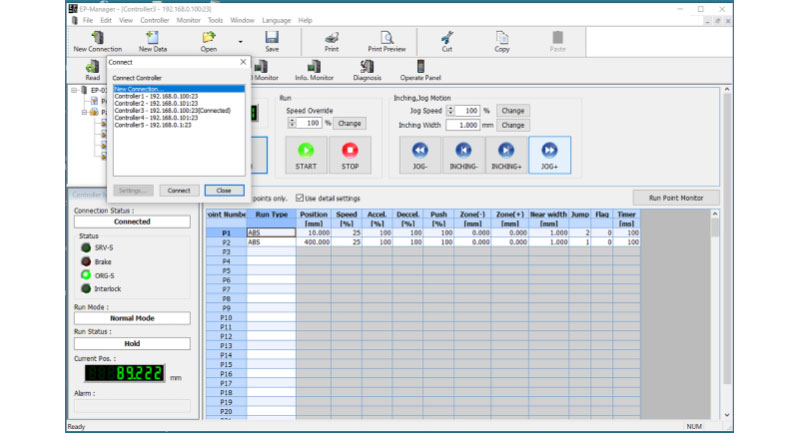Click the Print icon
Screen dimensions: 800x433
click(332, 41)
